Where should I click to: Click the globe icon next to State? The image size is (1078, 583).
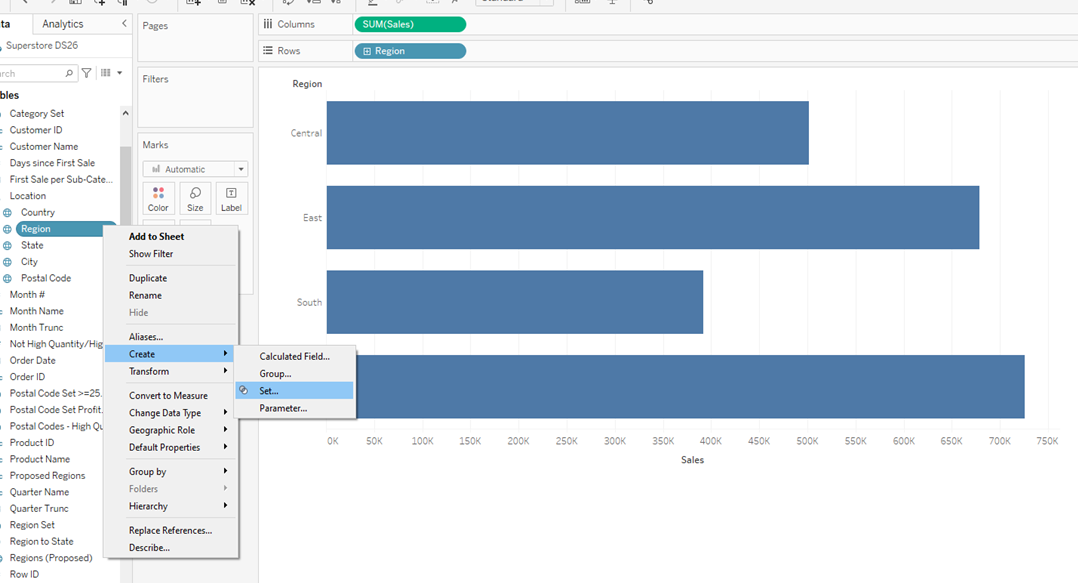click(x=8, y=245)
